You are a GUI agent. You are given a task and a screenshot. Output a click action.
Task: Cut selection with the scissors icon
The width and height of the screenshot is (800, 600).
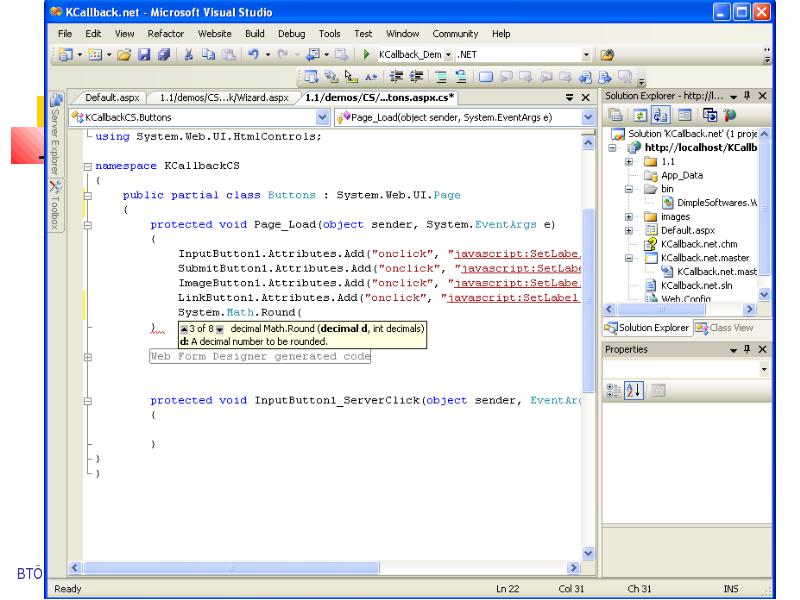click(189, 55)
